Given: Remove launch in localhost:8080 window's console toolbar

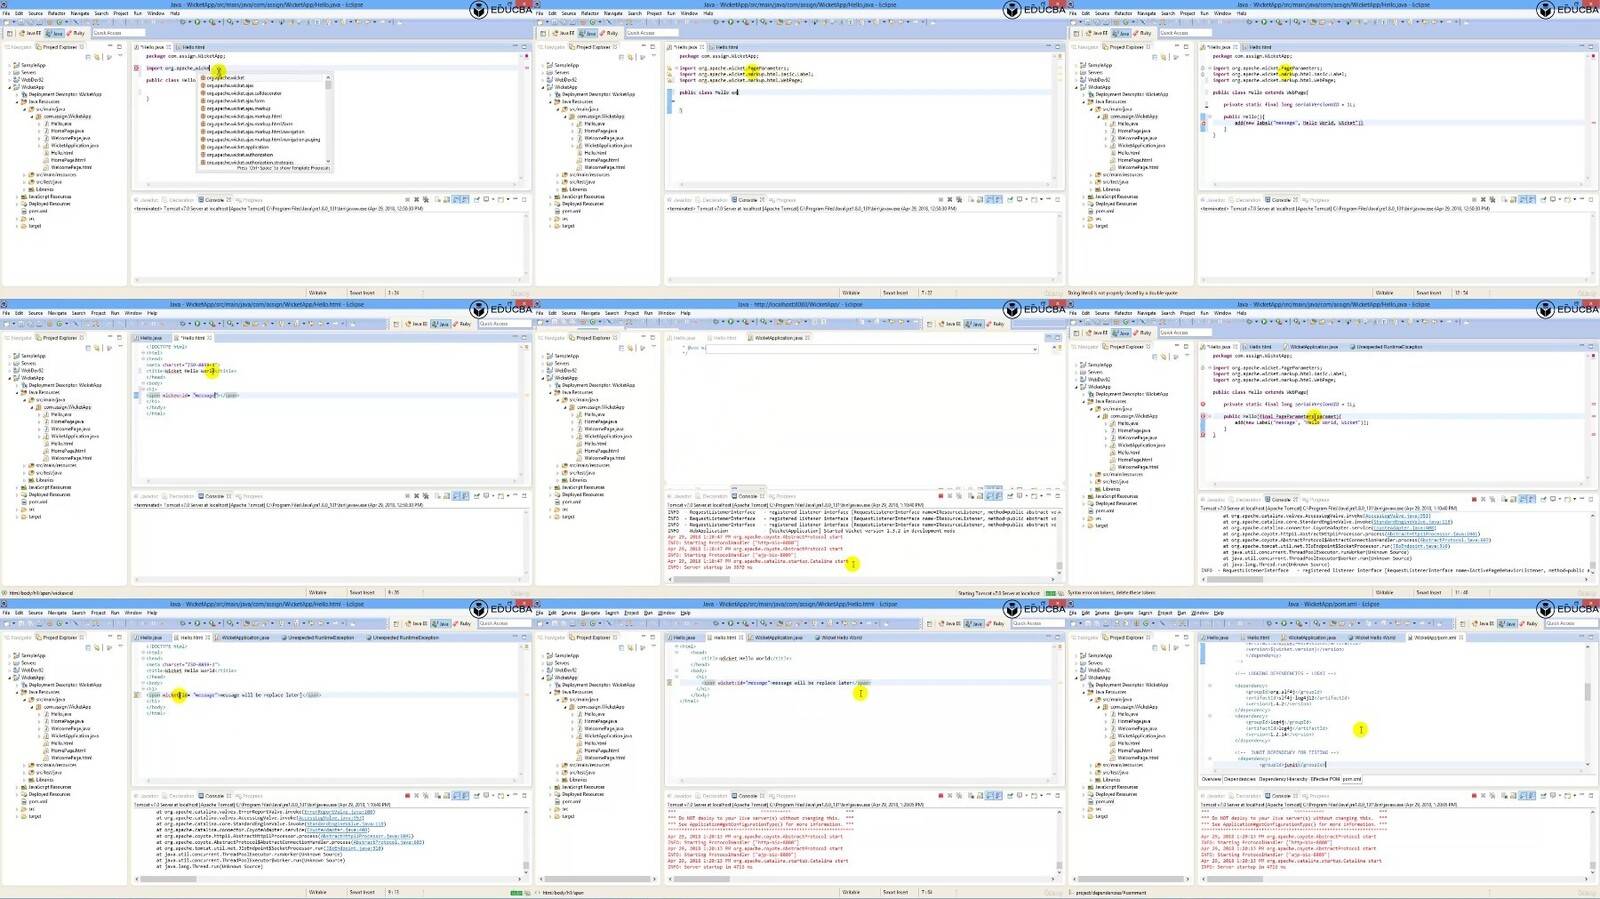Looking at the screenshot, I should [x=951, y=496].
